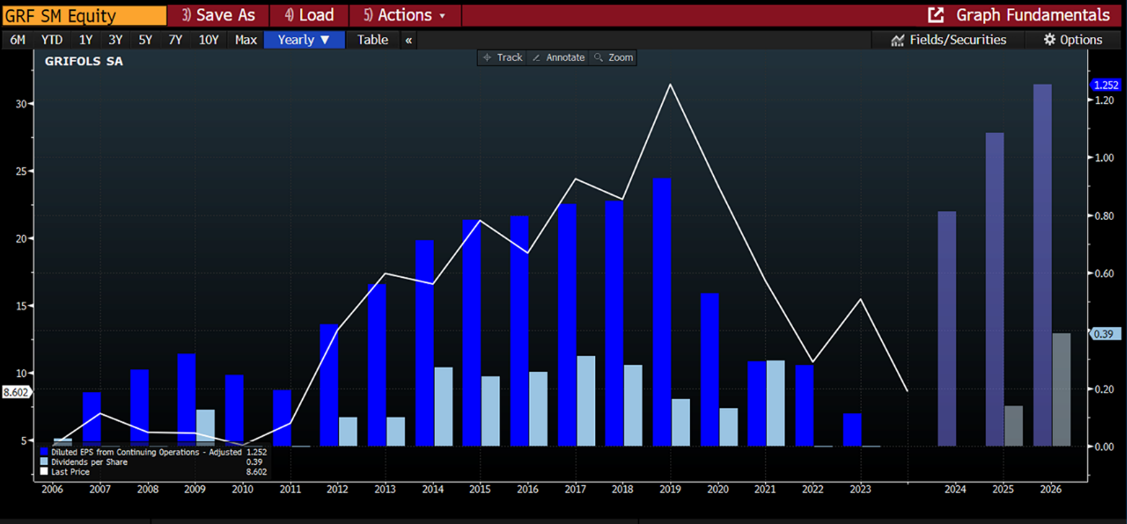The height and width of the screenshot is (524, 1127).
Task: Click the Last Price legend white swatch
Action: click(43, 472)
